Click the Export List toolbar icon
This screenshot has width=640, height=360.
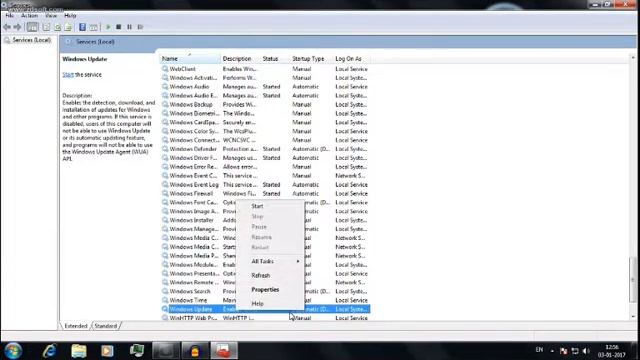[68, 27]
